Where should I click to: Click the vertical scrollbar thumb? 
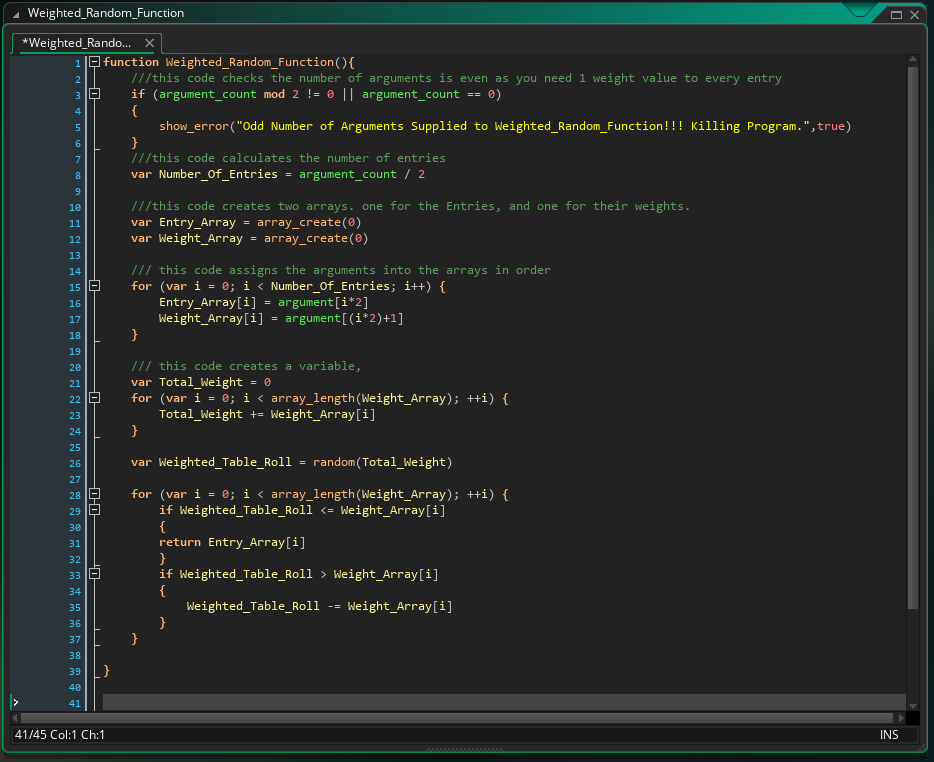click(x=912, y=338)
